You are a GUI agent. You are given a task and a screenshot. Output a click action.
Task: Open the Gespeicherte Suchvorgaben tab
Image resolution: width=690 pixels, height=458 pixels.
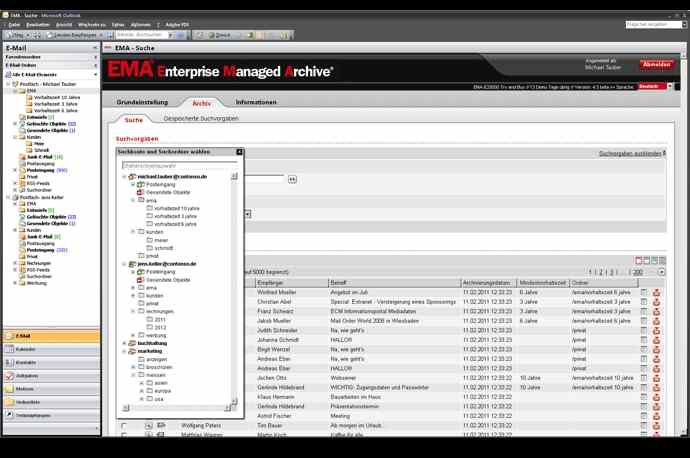(200, 119)
